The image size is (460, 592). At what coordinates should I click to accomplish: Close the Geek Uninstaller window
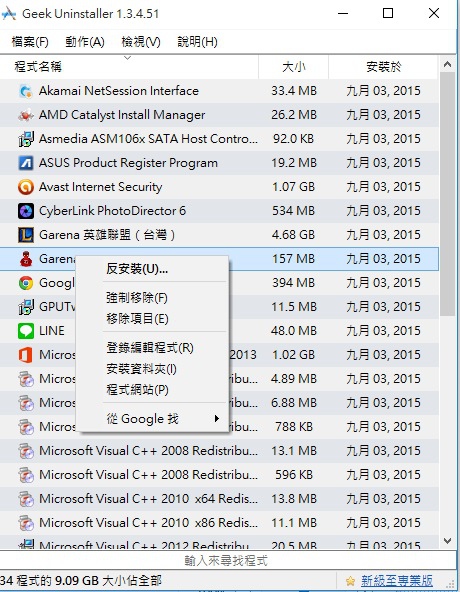(x=434, y=14)
